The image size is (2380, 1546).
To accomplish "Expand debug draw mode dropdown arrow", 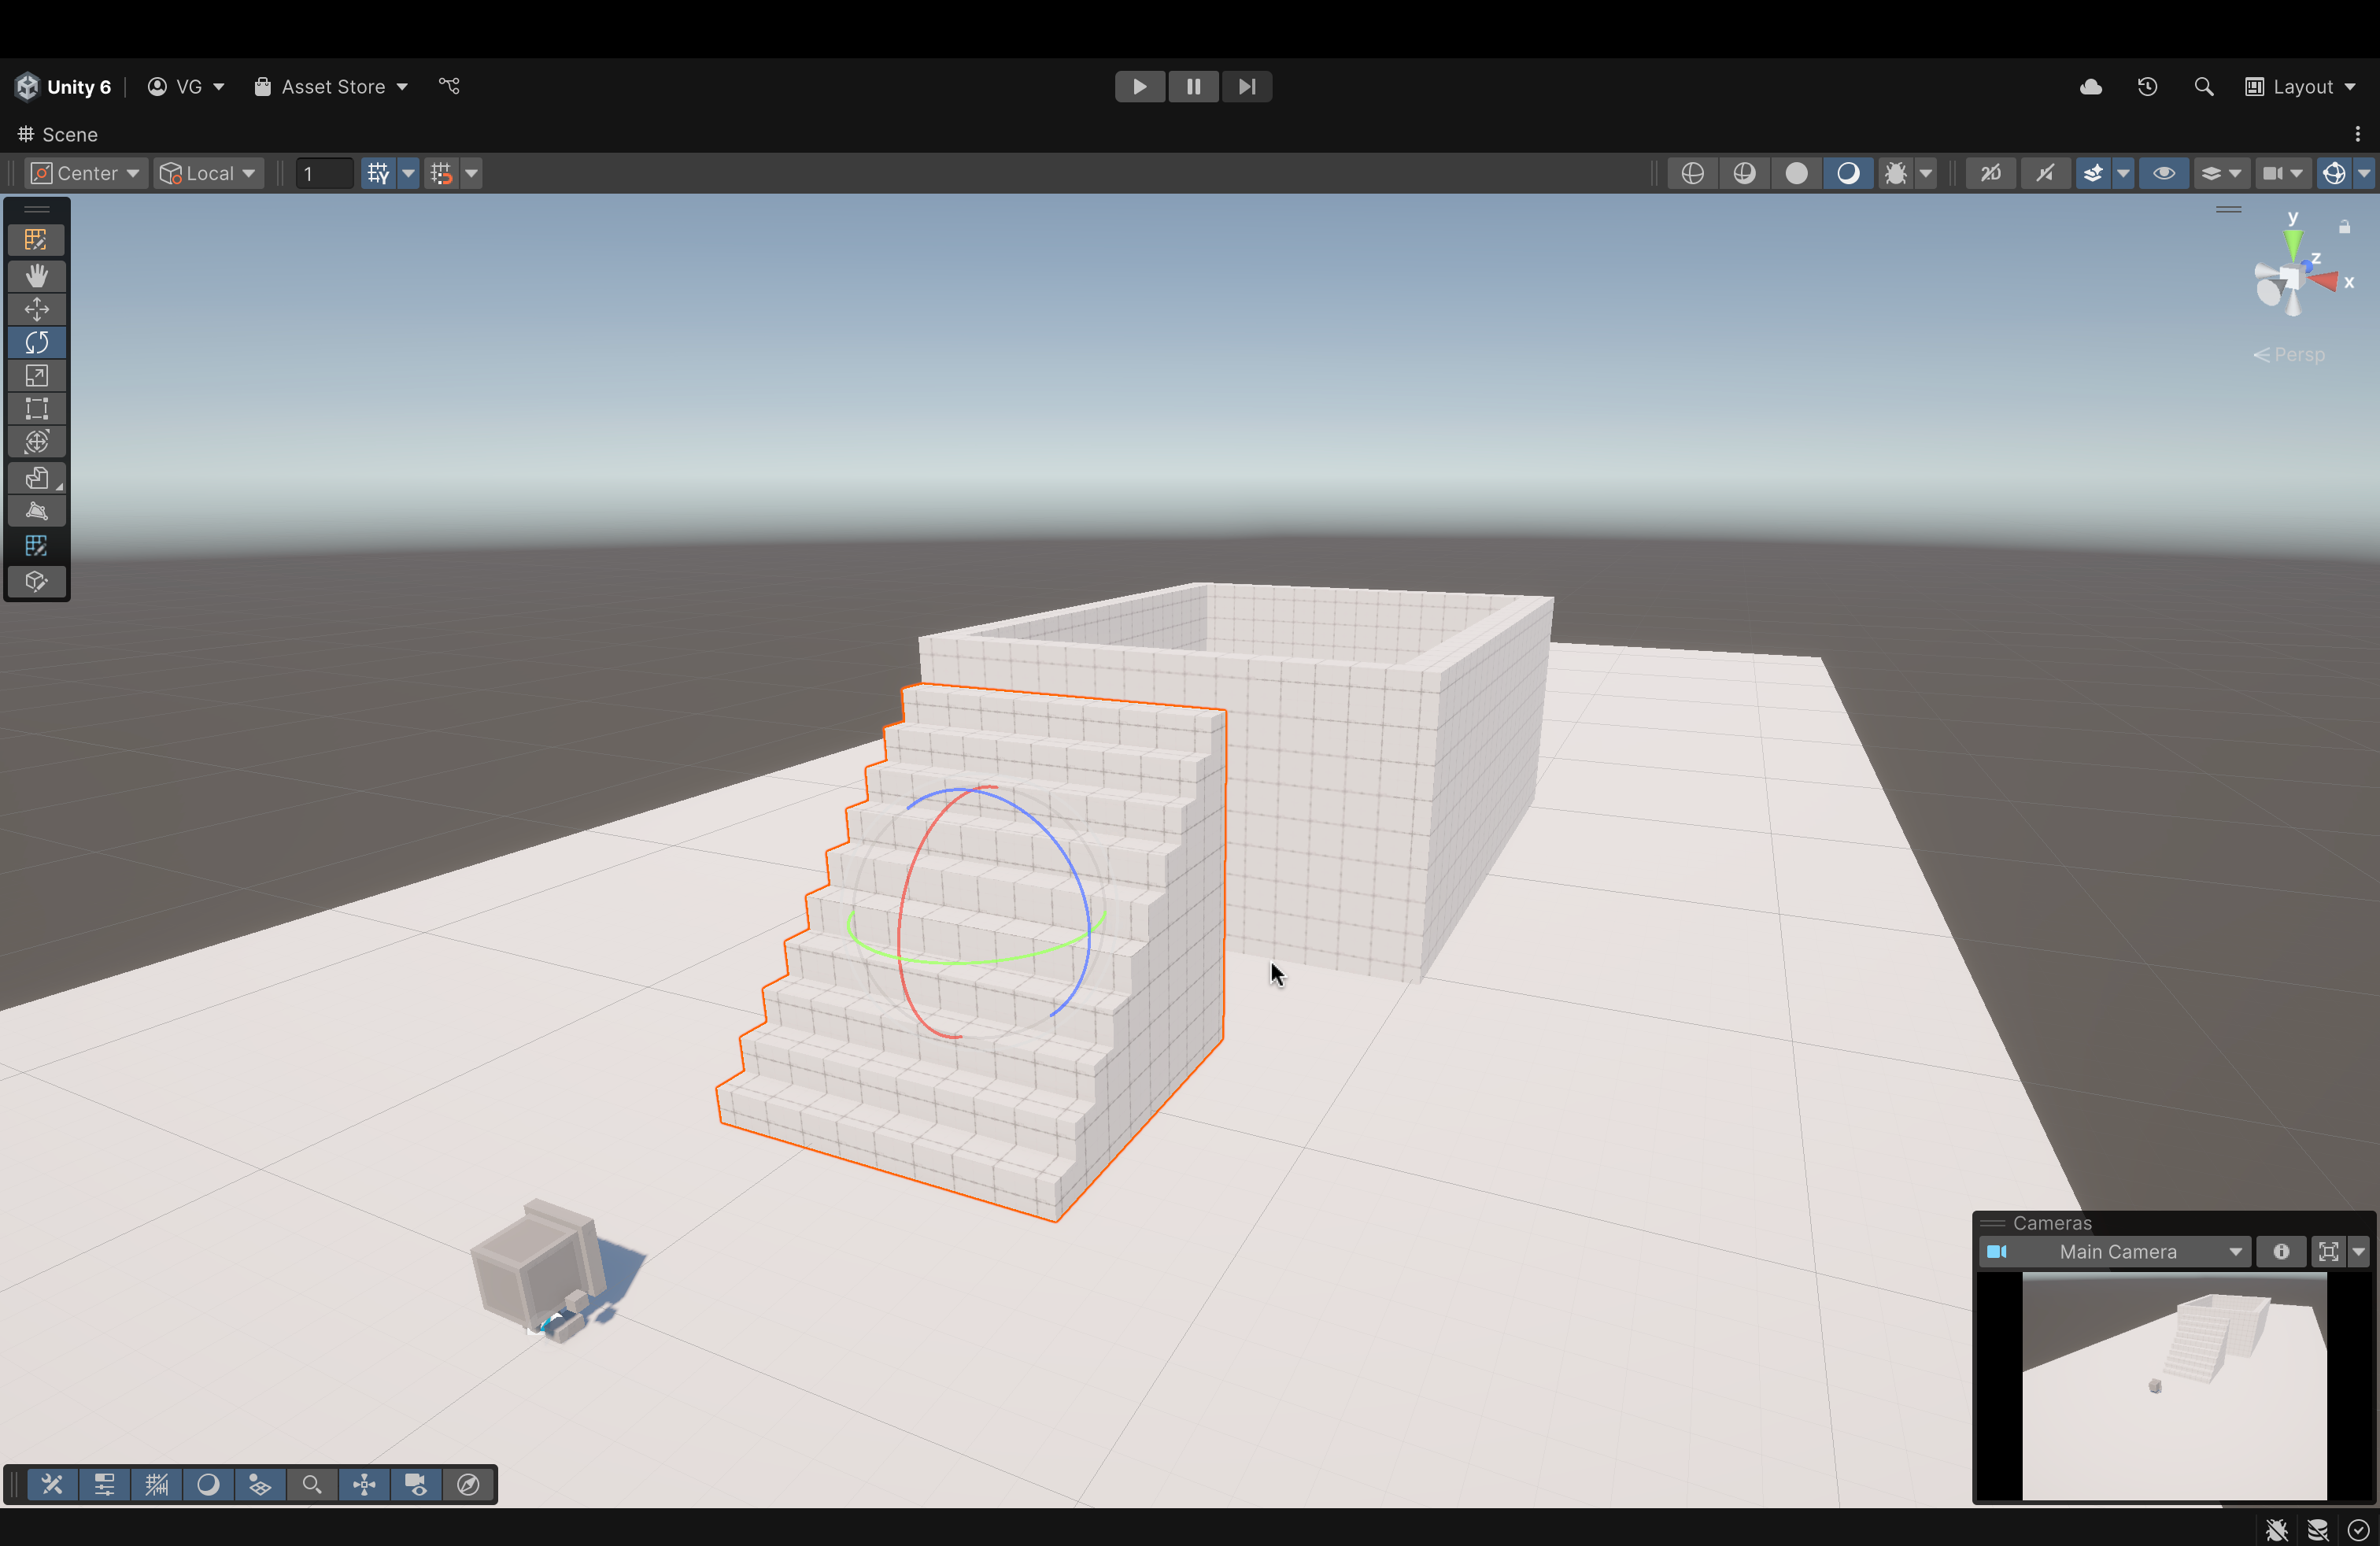I will pyautogui.click(x=1925, y=173).
